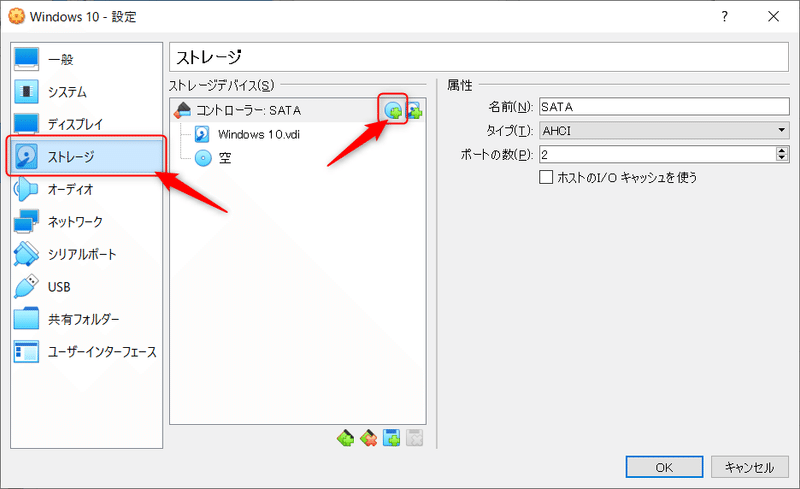
Task: Click the 名前 input field containing SATA
Action: (664, 107)
